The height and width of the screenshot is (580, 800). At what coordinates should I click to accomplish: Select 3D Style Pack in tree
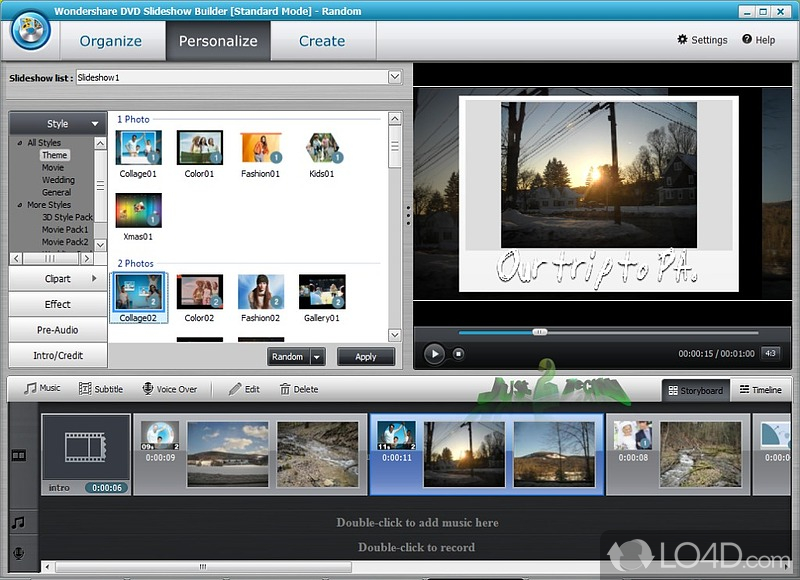tap(67, 217)
